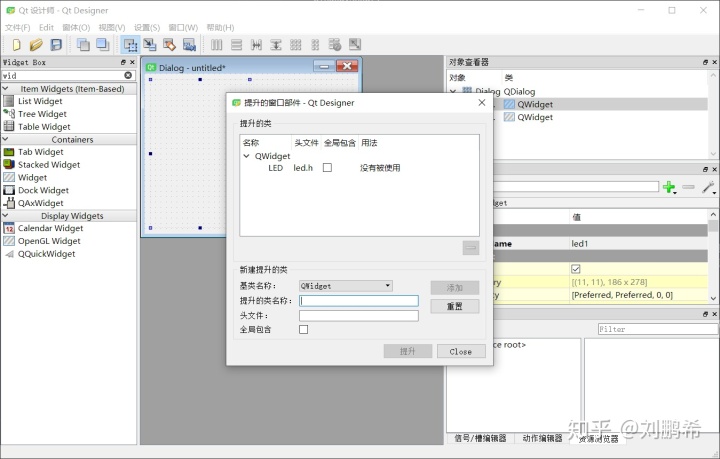Viewport: 720px width, 459px height.
Task: Click the Open form folder icon
Action: point(36,45)
